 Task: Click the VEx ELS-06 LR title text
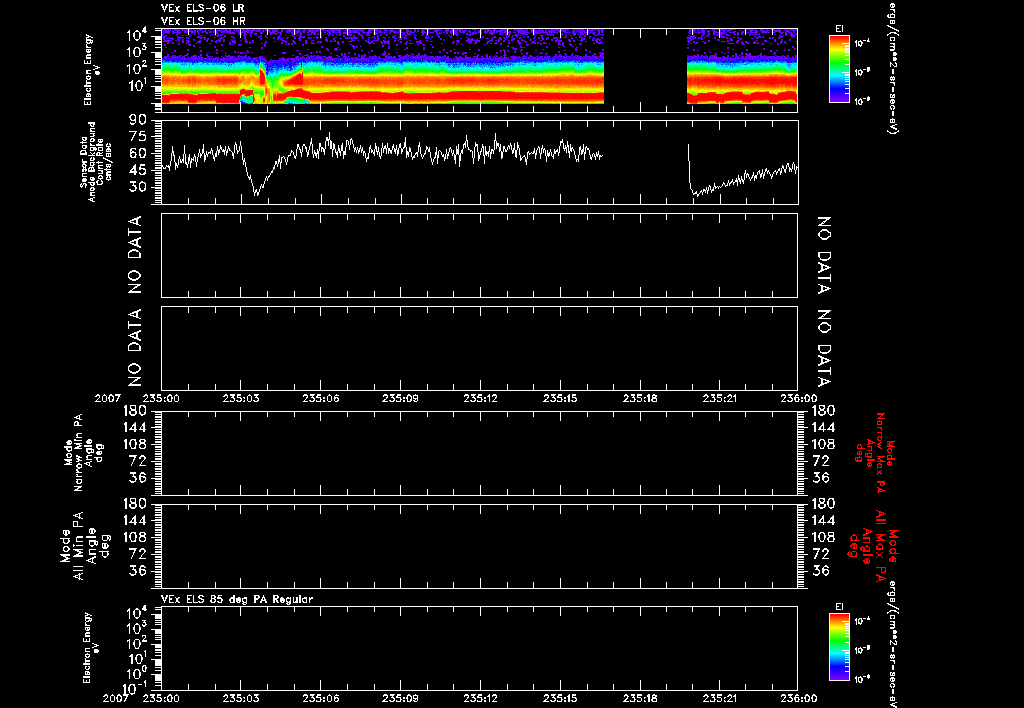[x=202, y=8]
